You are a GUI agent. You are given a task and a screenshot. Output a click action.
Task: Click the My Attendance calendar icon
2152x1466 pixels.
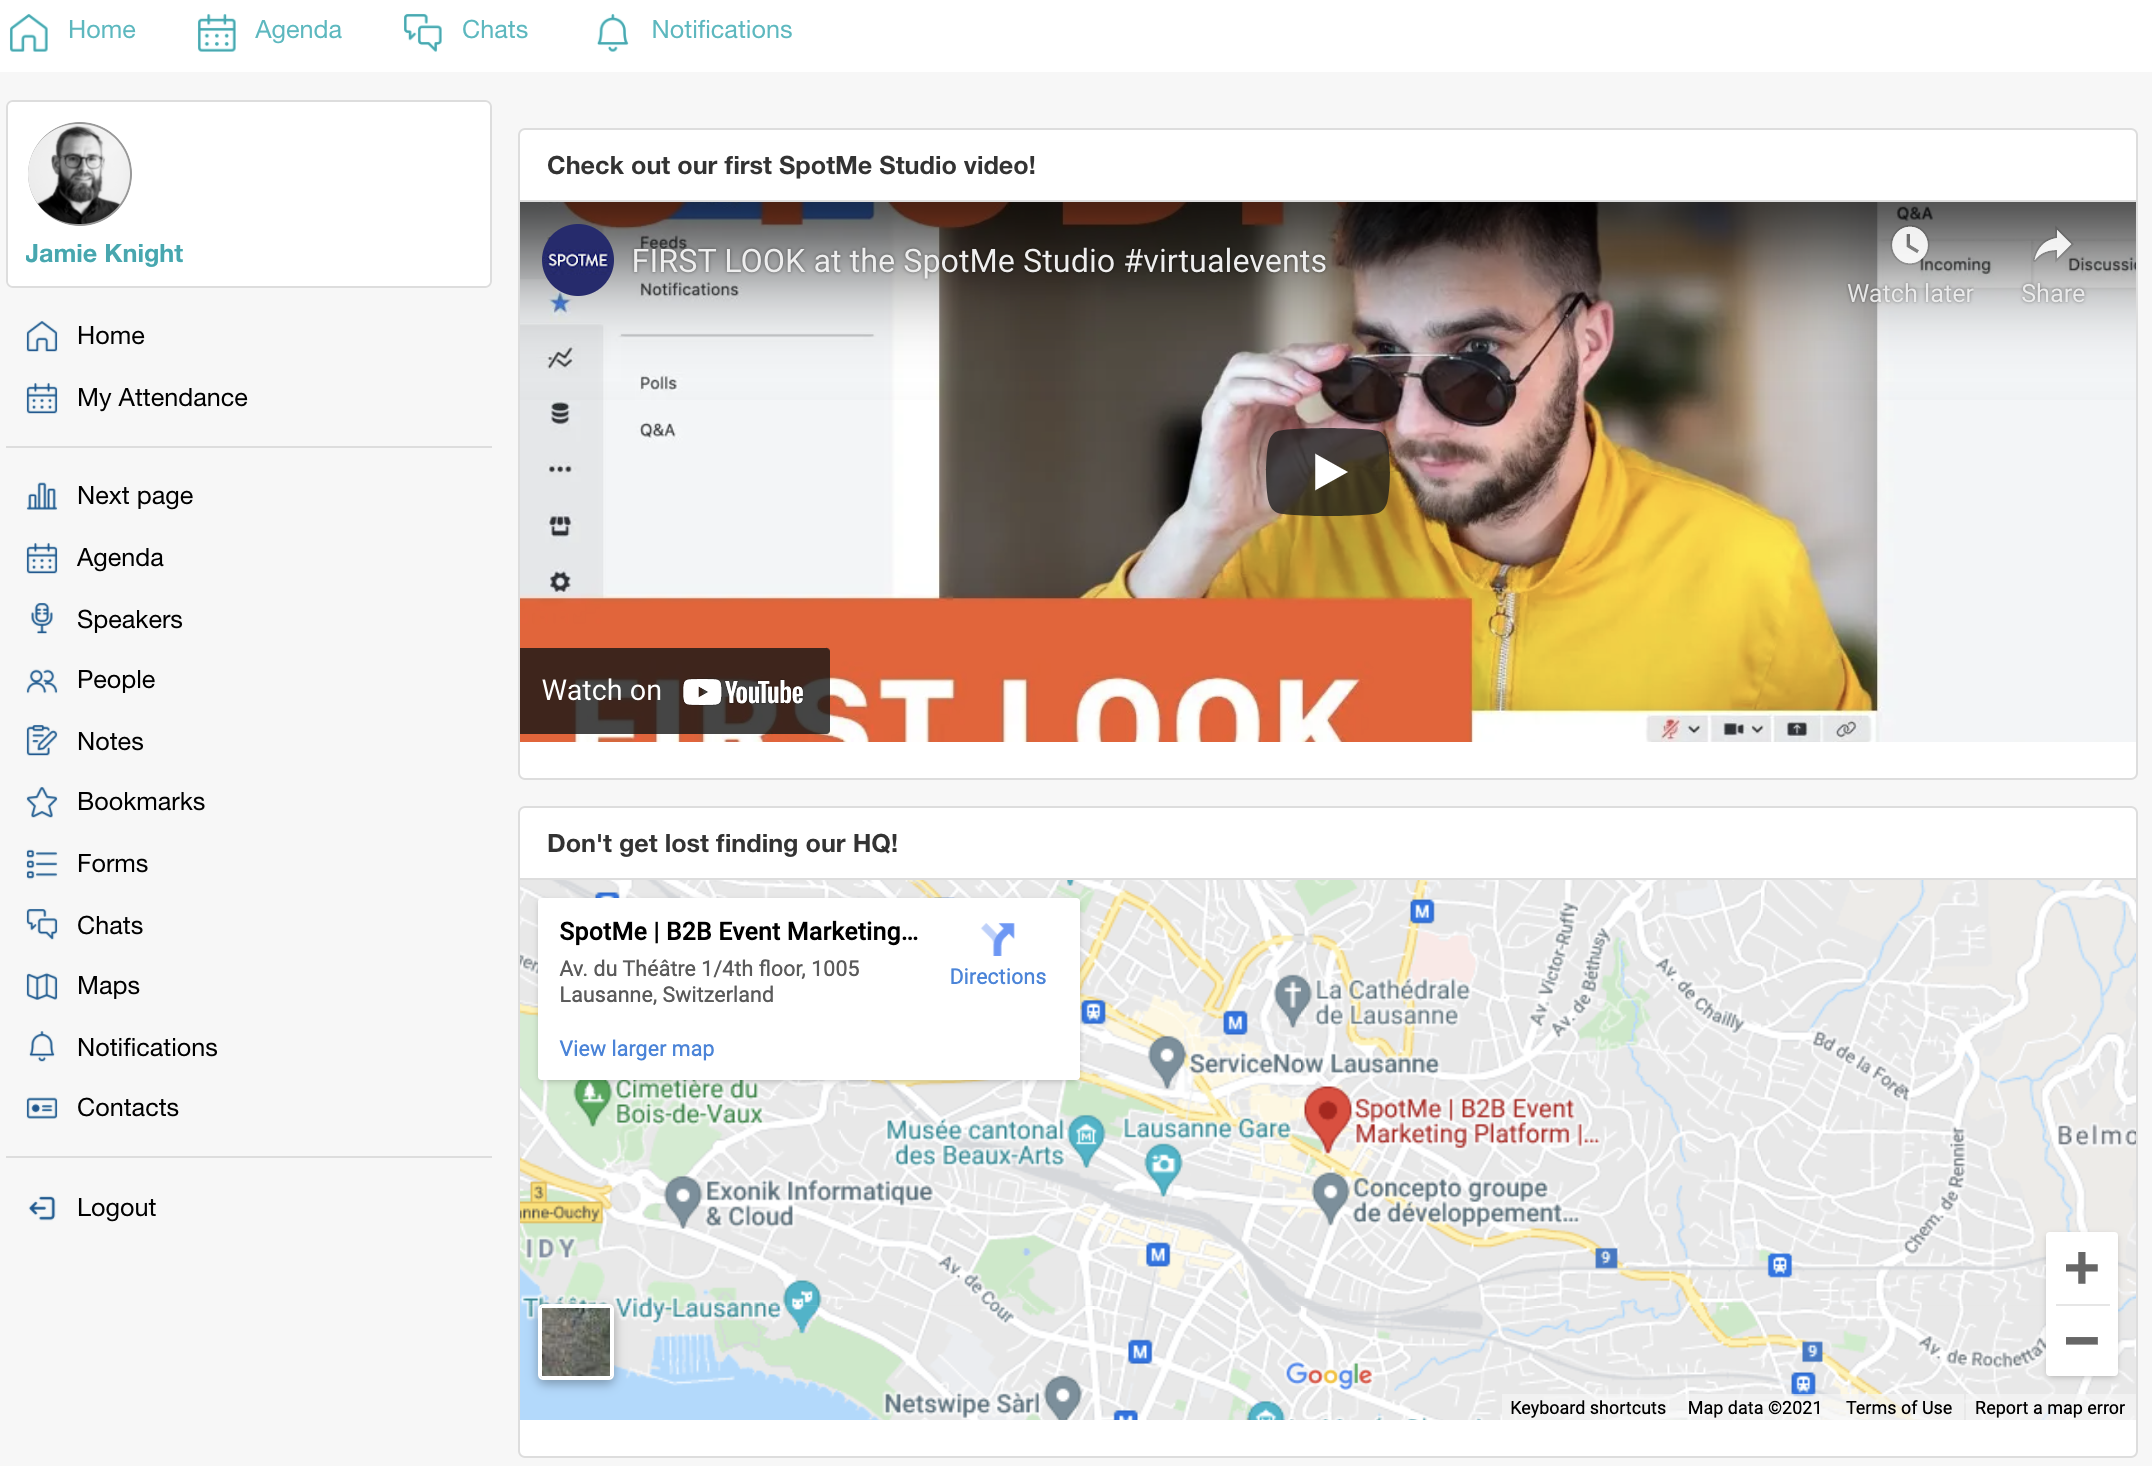click(42, 398)
